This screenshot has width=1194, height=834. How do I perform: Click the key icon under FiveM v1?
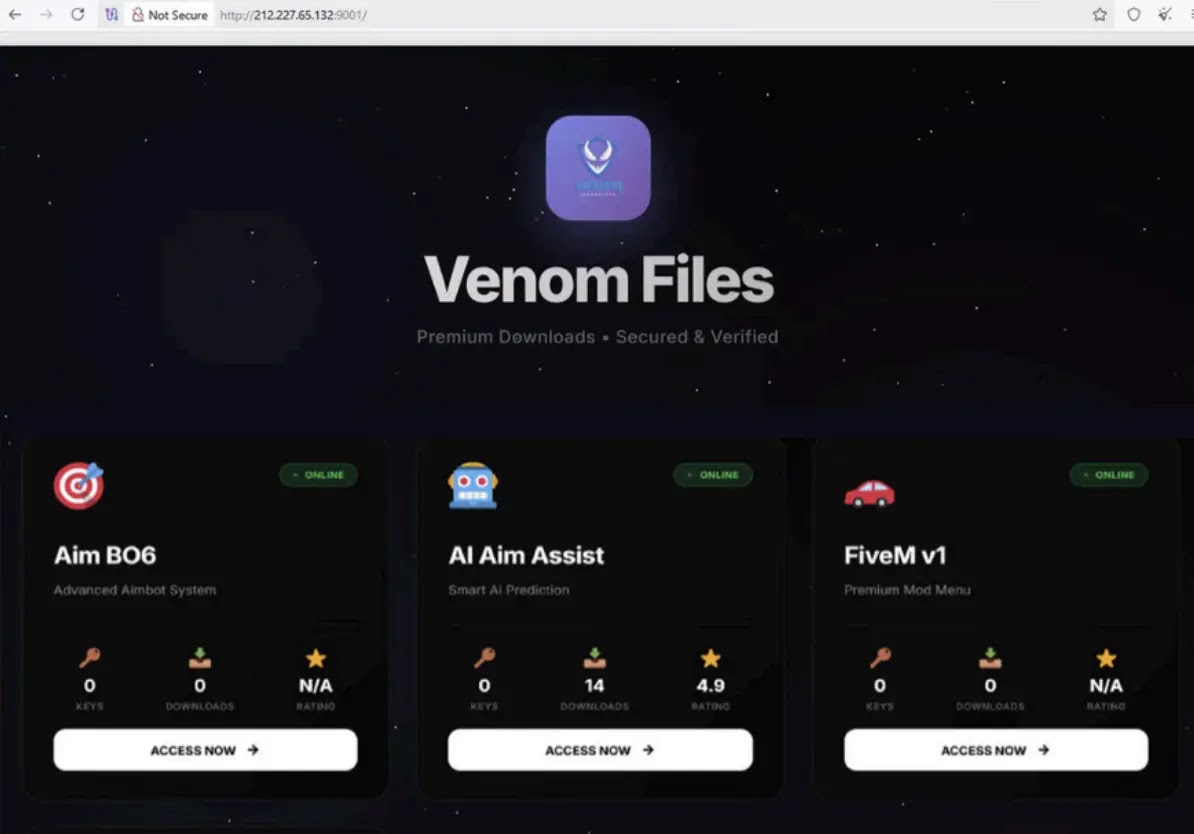[x=879, y=658]
